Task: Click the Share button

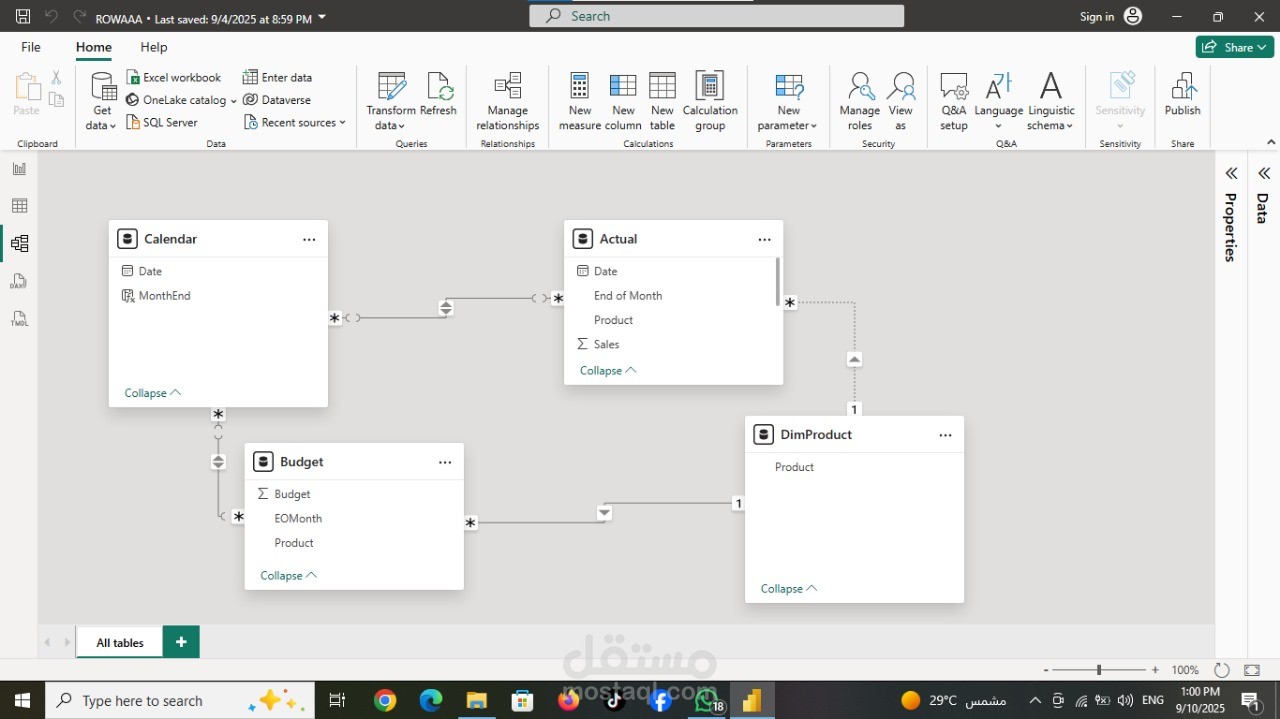Action: (1233, 47)
